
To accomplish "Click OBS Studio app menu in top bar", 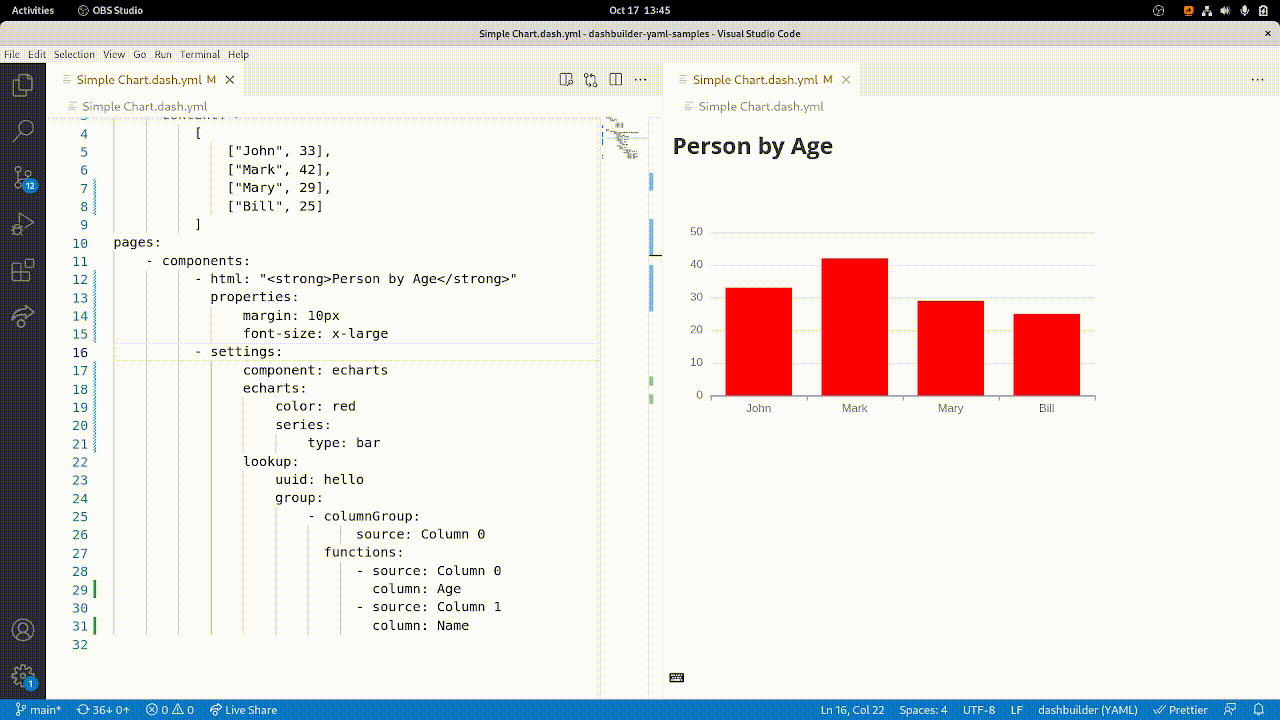I will (110, 10).
